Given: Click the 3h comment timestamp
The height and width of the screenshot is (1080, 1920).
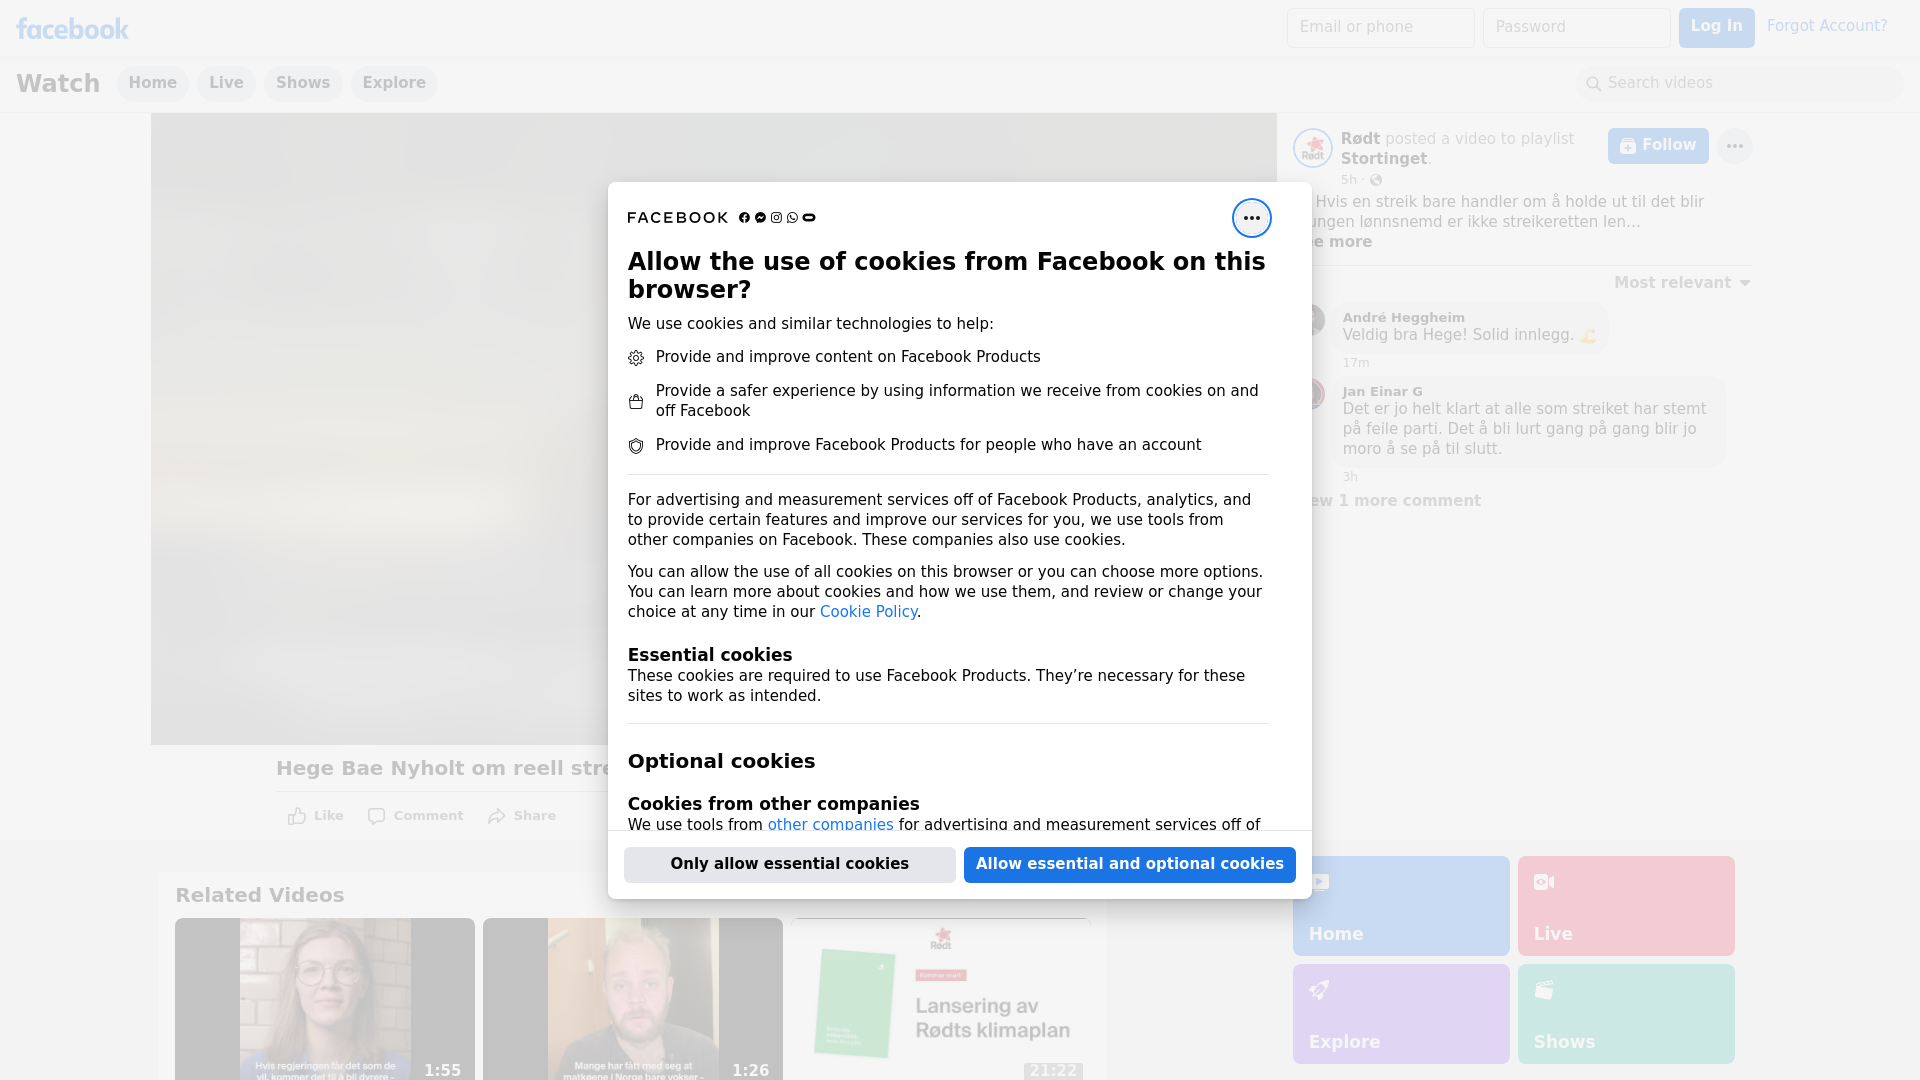Looking at the screenshot, I should 1350,477.
